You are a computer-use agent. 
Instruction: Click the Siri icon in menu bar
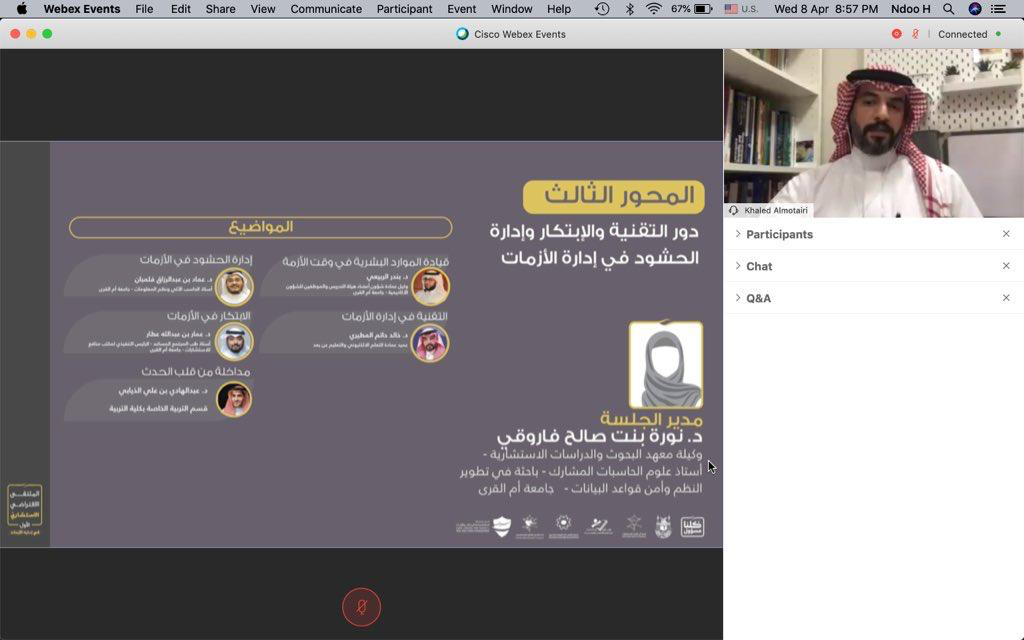[x=974, y=9]
